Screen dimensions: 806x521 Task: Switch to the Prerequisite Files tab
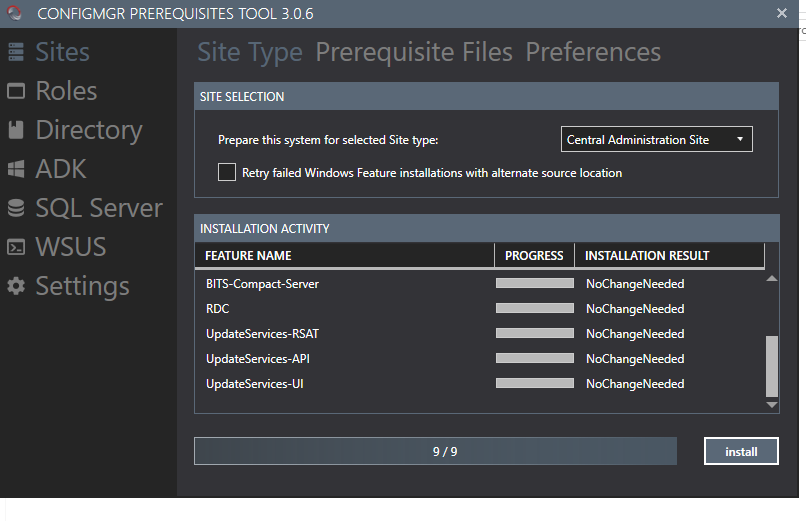coord(414,52)
